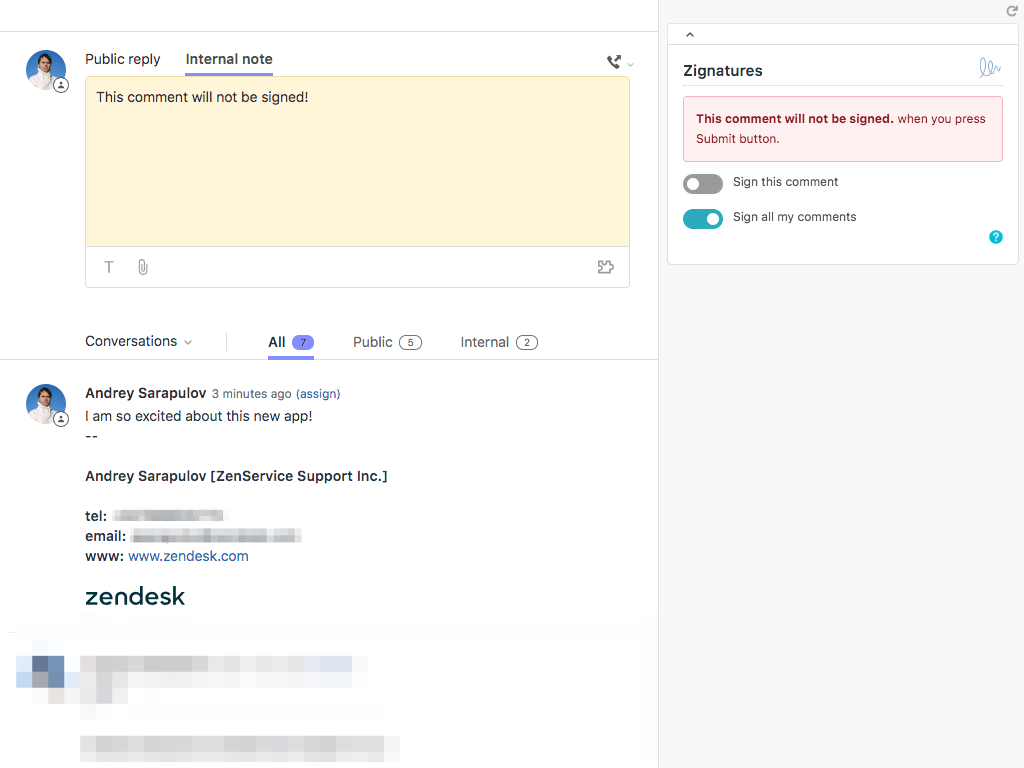Click the refresh apps icon
The image size is (1024, 768).
click(x=1011, y=11)
